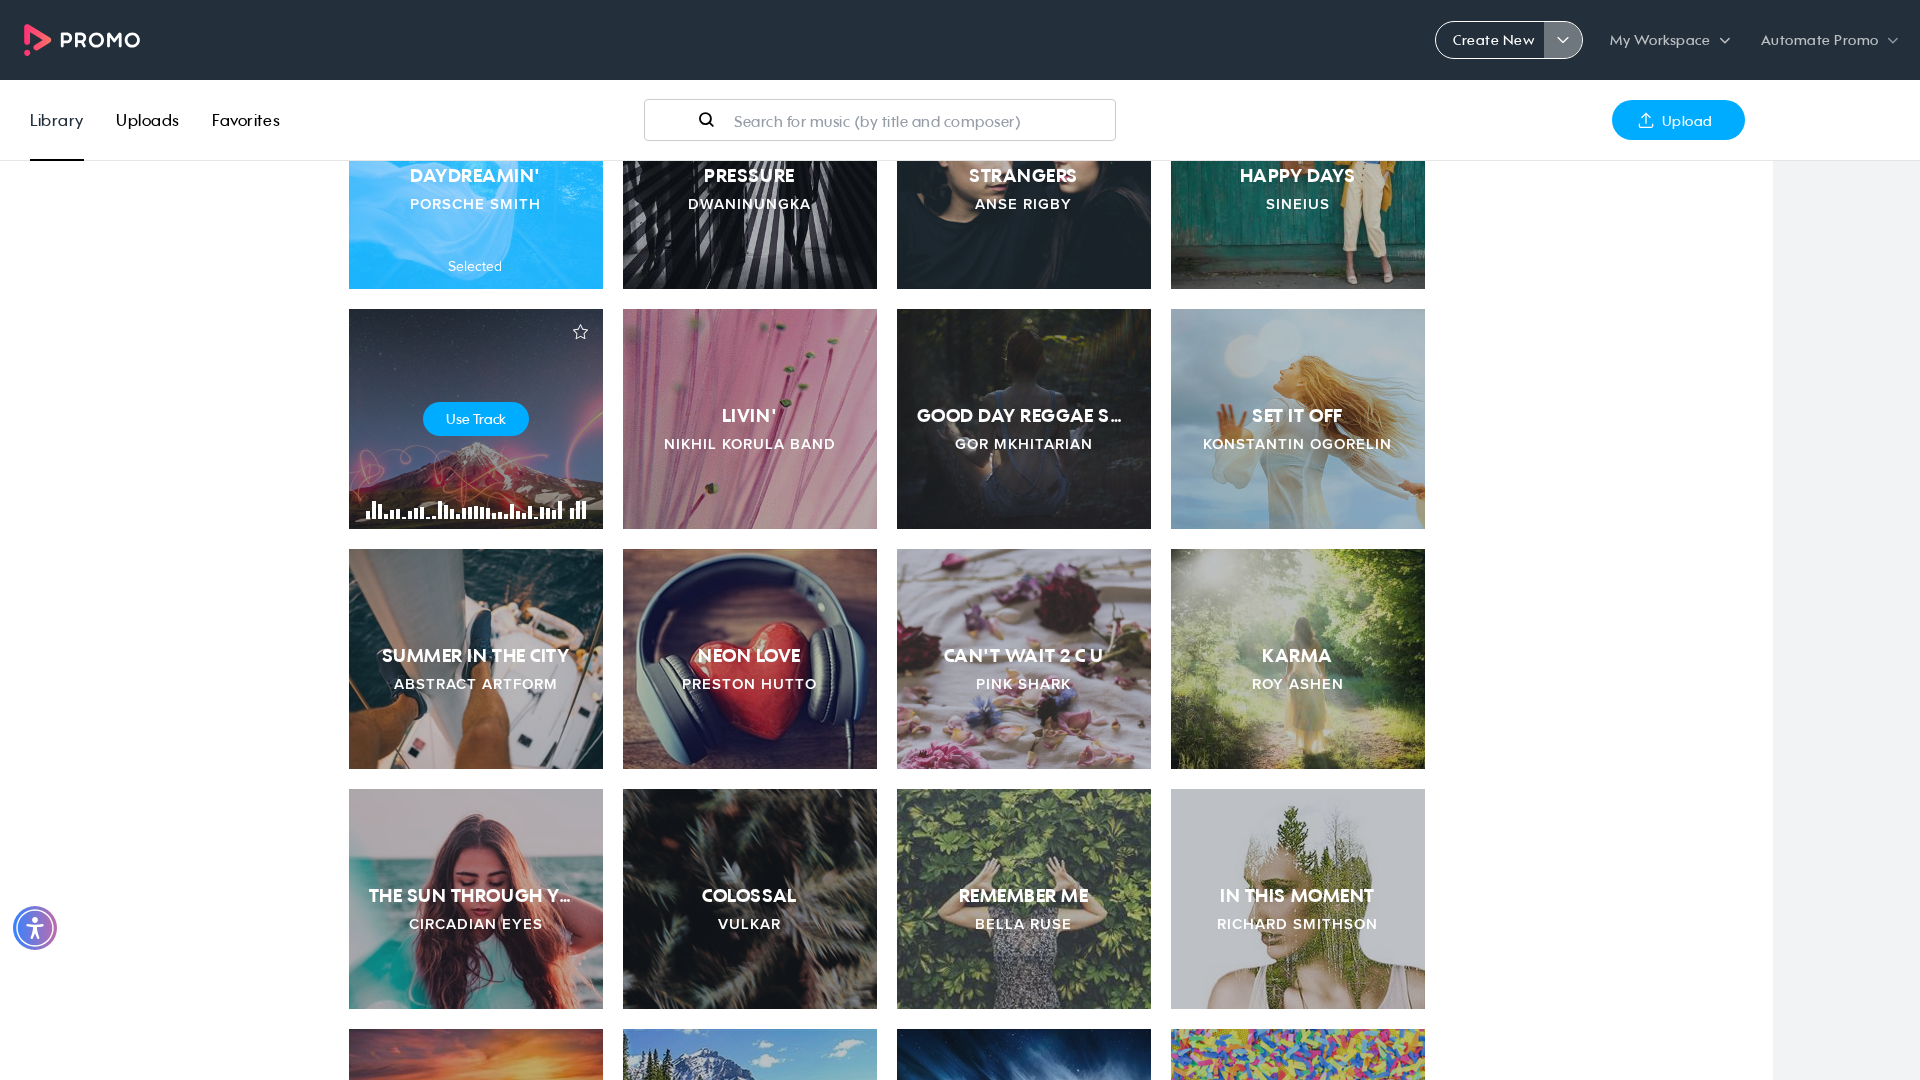Select the Good Day Reggae track card

(x=1024, y=419)
